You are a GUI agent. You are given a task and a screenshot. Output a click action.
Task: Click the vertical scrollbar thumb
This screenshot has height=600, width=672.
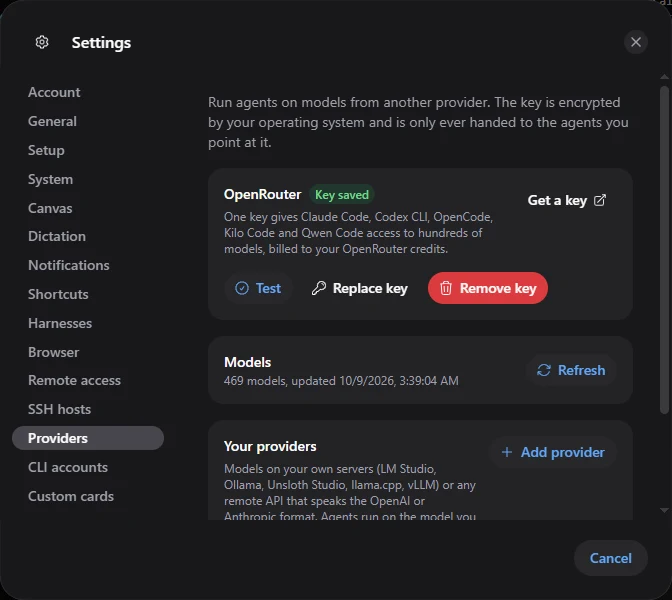click(664, 250)
